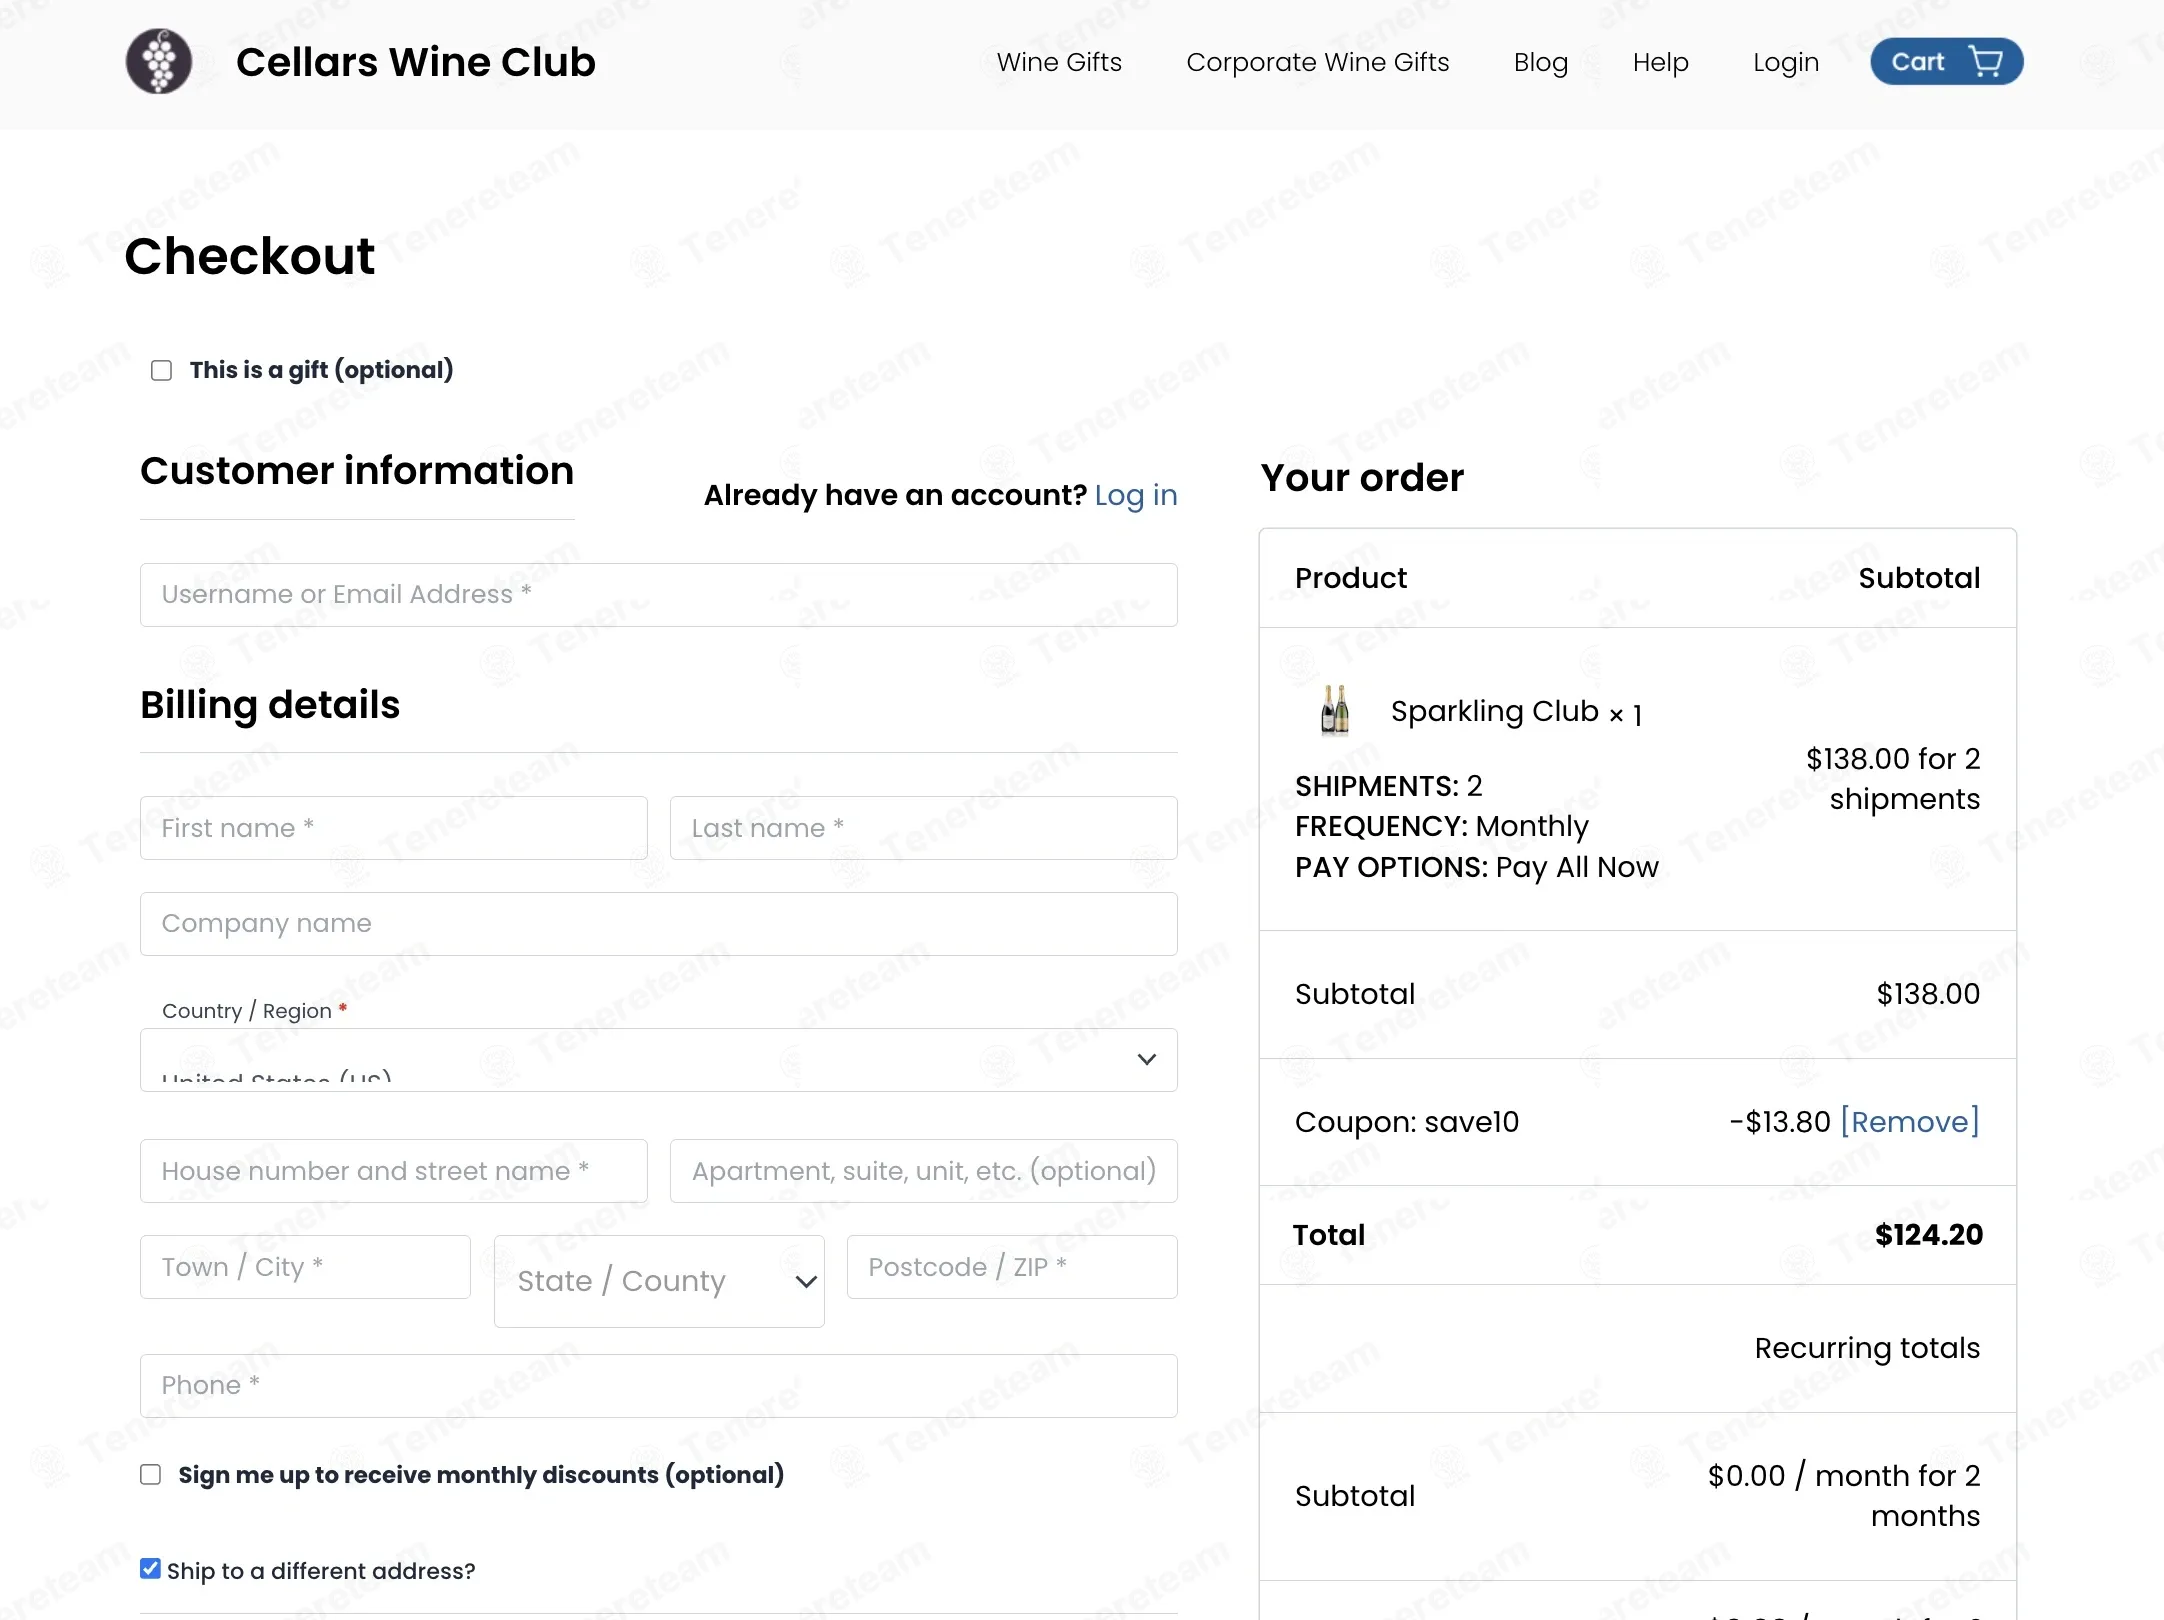Screen dimensions: 2164x1620
Task: Click the 'Customer information' heading
Action: tap(357, 471)
